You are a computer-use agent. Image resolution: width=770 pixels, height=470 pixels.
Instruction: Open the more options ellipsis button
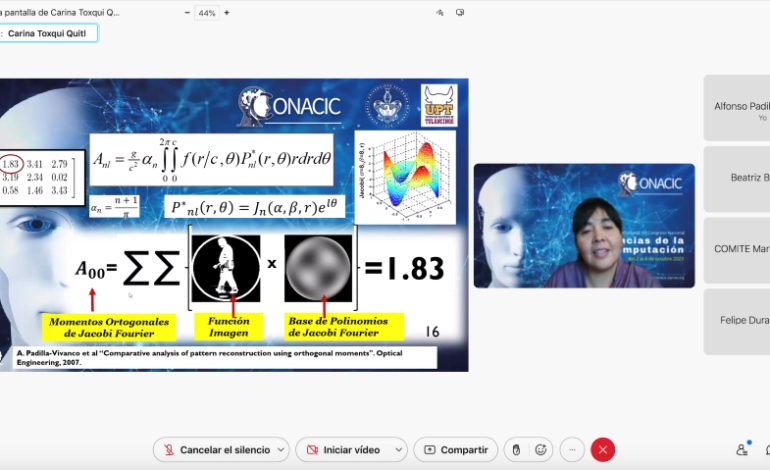[x=572, y=450]
